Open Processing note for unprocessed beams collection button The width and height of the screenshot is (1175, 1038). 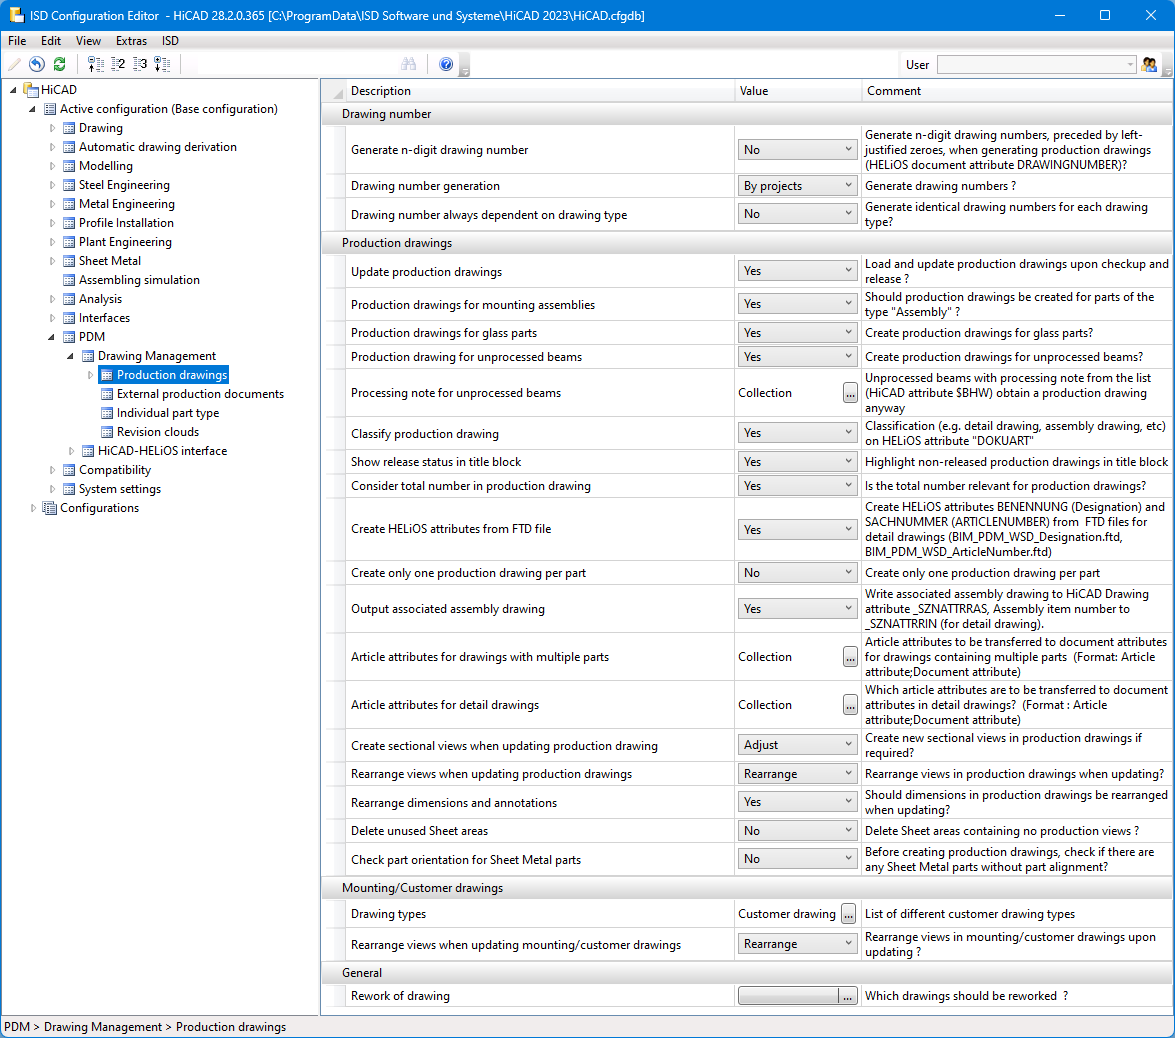tap(850, 393)
